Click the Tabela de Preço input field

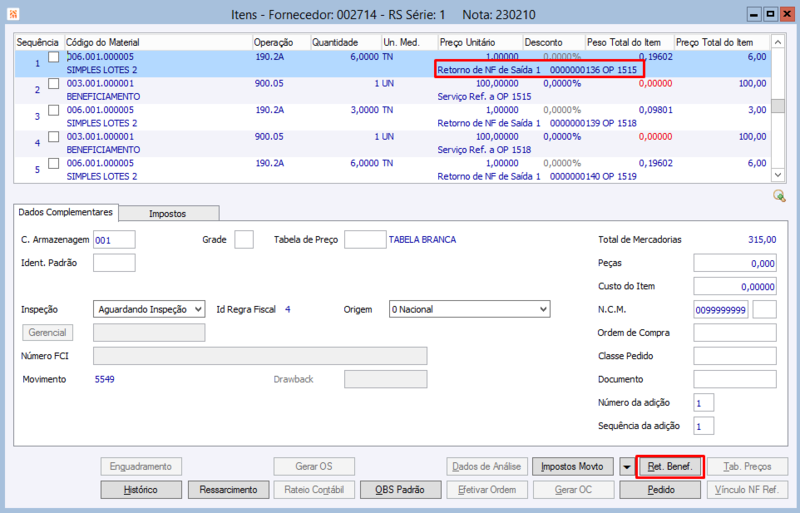(x=365, y=239)
